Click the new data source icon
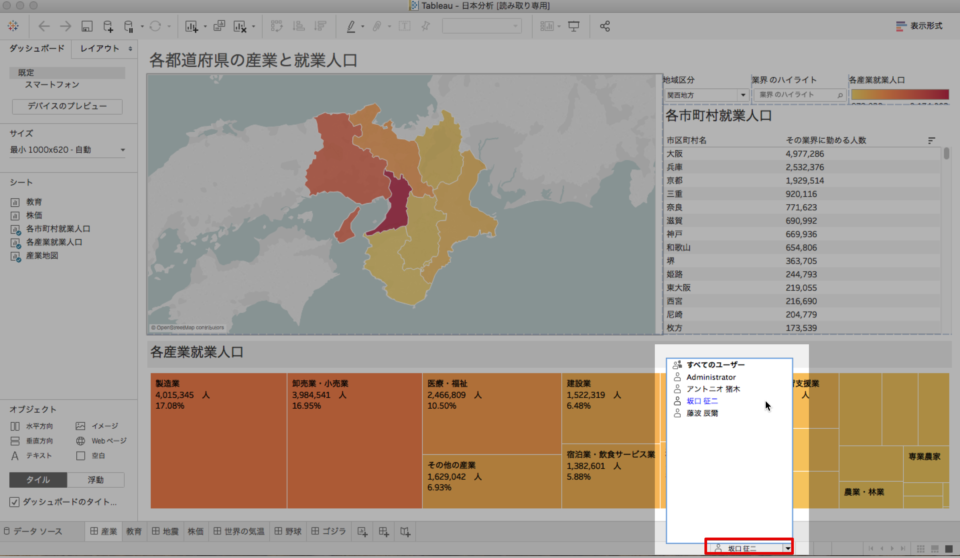Viewport: 960px width, 558px height. point(108,26)
